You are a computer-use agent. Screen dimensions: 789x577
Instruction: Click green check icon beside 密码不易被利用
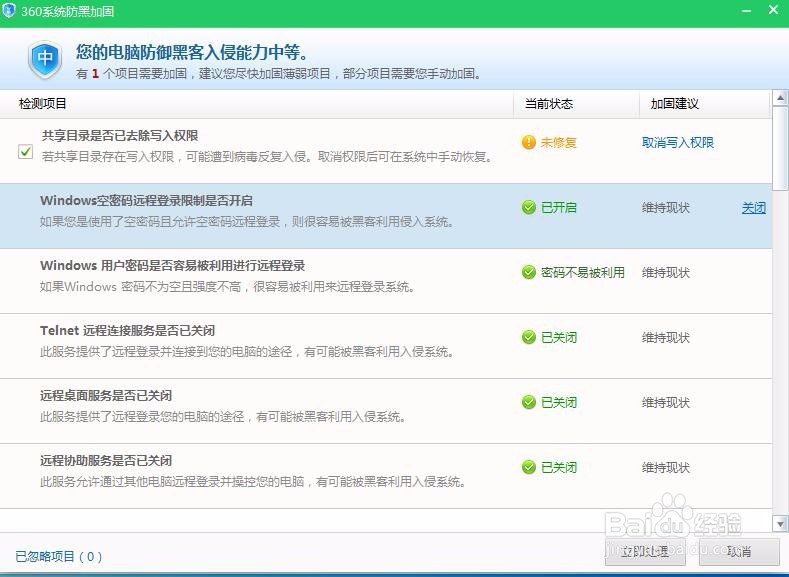coord(529,272)
